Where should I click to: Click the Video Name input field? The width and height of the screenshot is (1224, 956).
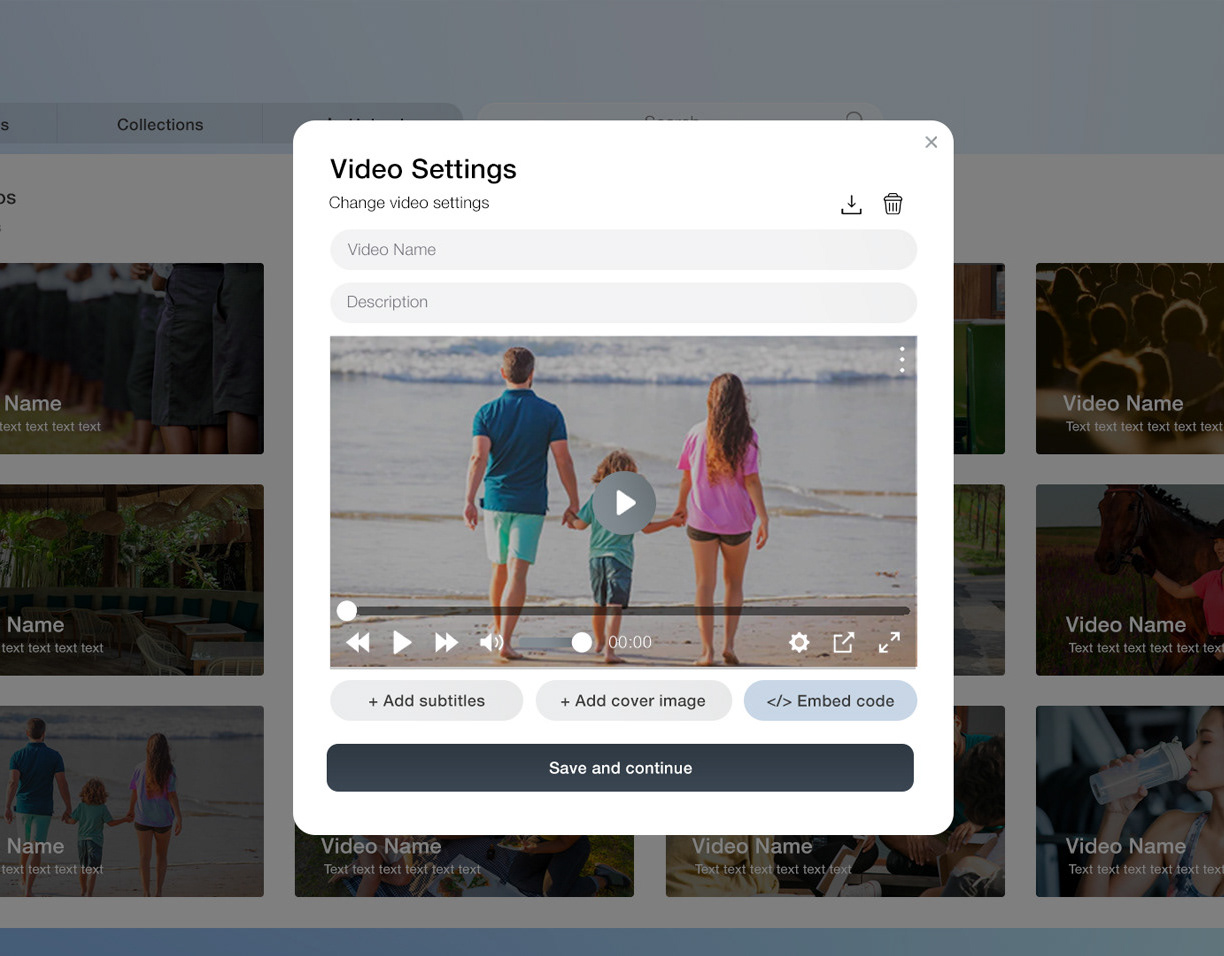point(623,250)
